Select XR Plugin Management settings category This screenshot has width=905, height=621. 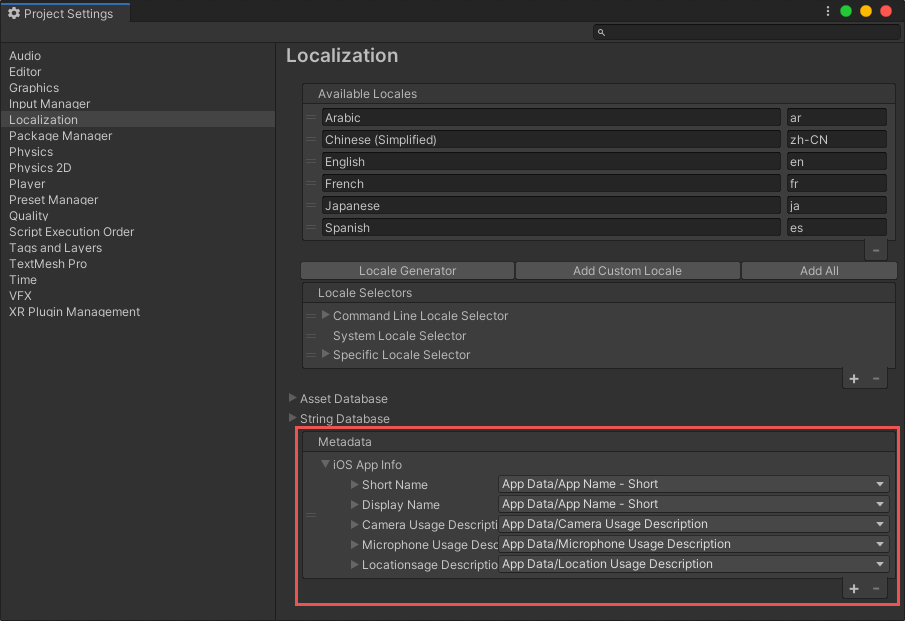[74, 312]
